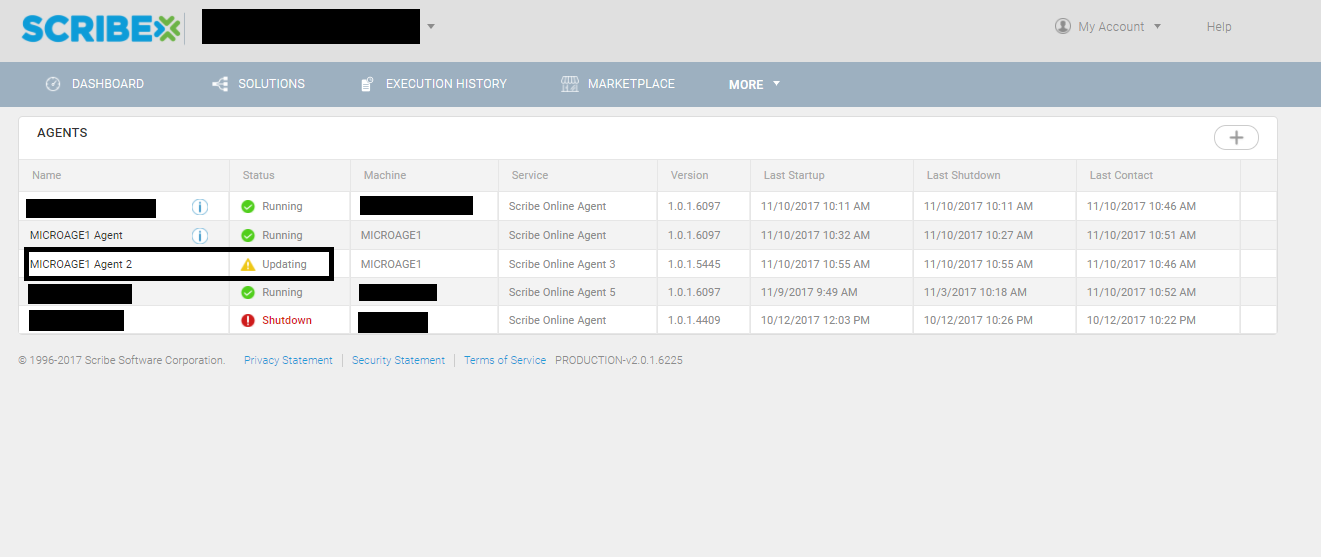Screen dimensions: 1321x557
Task: Click last startup 11/10/2017 10:32 AM
Action: coord(815,235)
